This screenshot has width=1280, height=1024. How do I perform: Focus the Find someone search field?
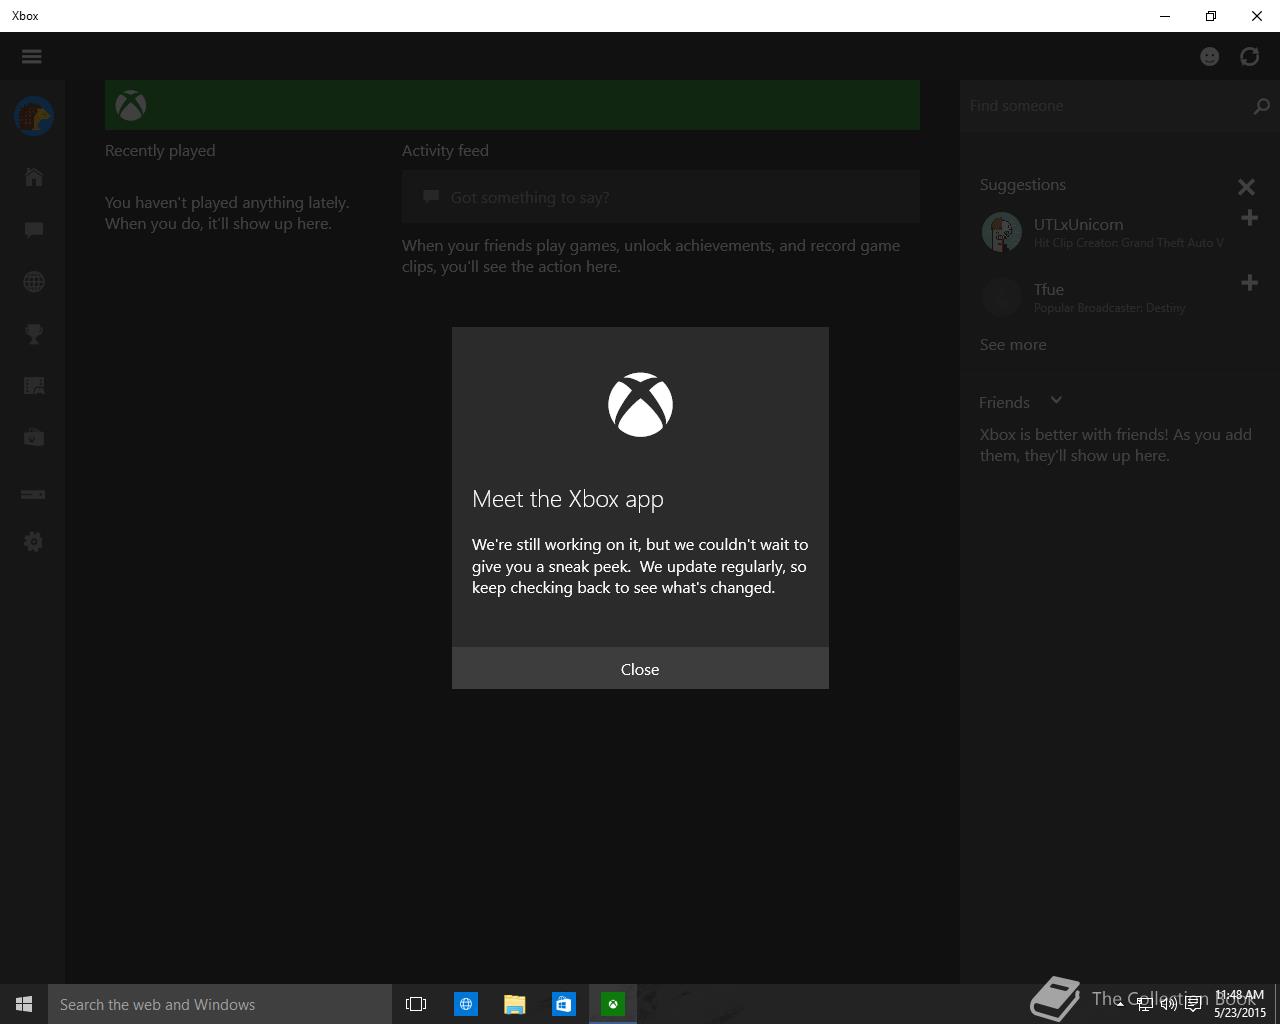[x=1105, y=106]
